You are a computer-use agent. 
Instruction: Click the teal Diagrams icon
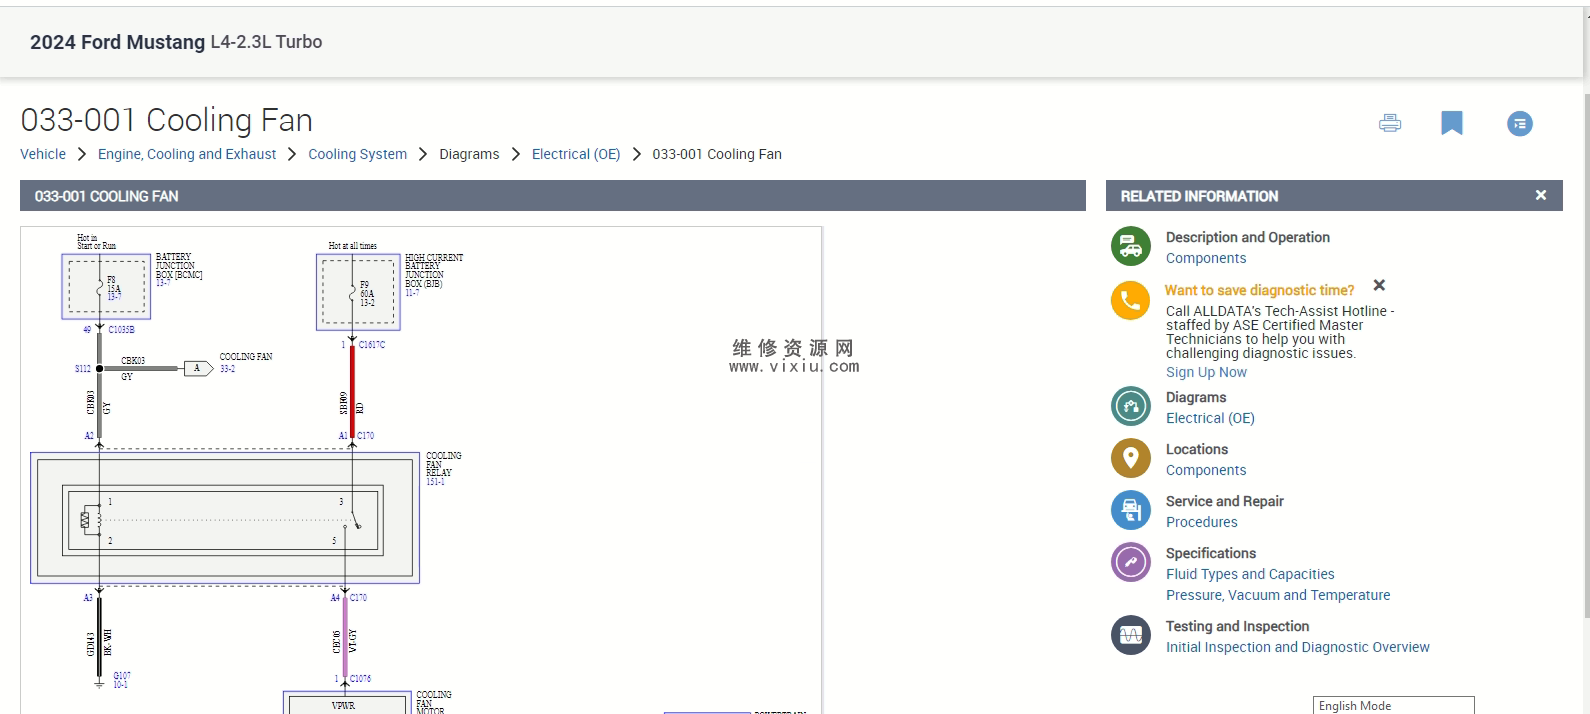click(x=1131, y=406)
